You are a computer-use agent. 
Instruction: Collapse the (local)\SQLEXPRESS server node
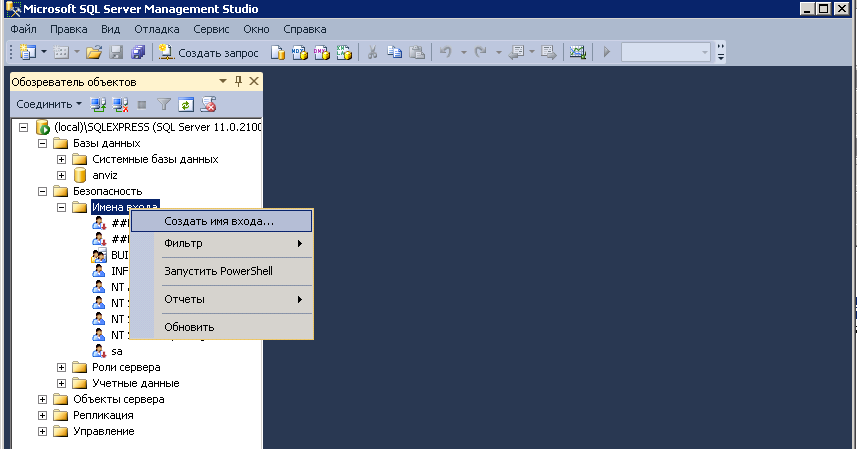point(24,127)
